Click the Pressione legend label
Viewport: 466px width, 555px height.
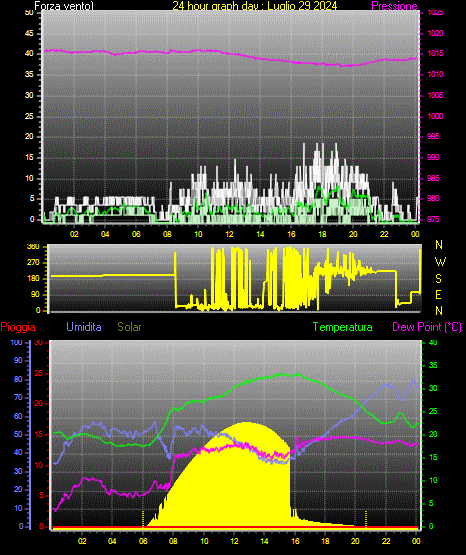point(394,6)
